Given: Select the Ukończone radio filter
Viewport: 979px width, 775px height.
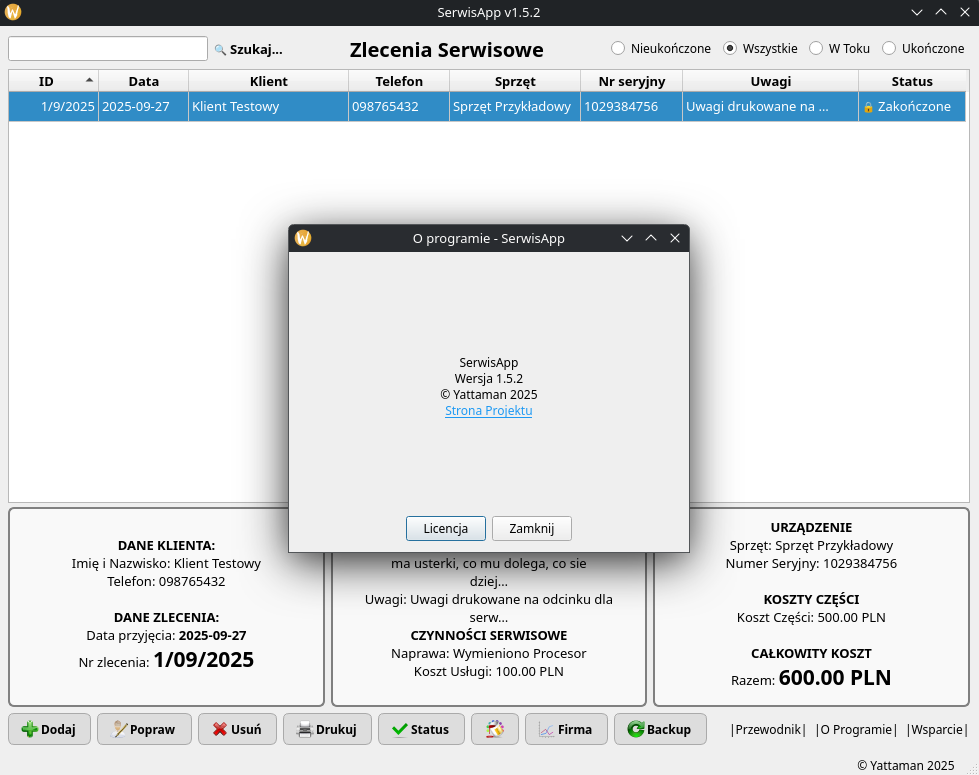Looking at the screenshot, I should click(889, 48).
